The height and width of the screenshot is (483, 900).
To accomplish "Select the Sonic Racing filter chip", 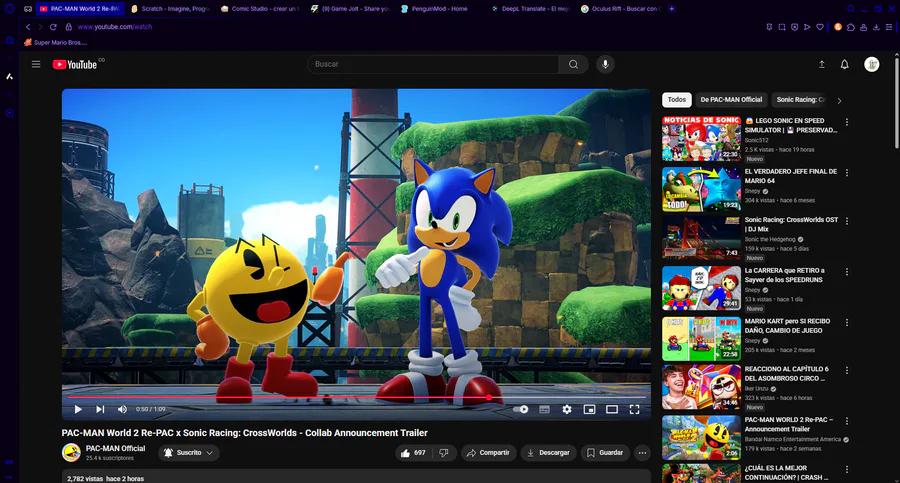I will coord(800,100).
